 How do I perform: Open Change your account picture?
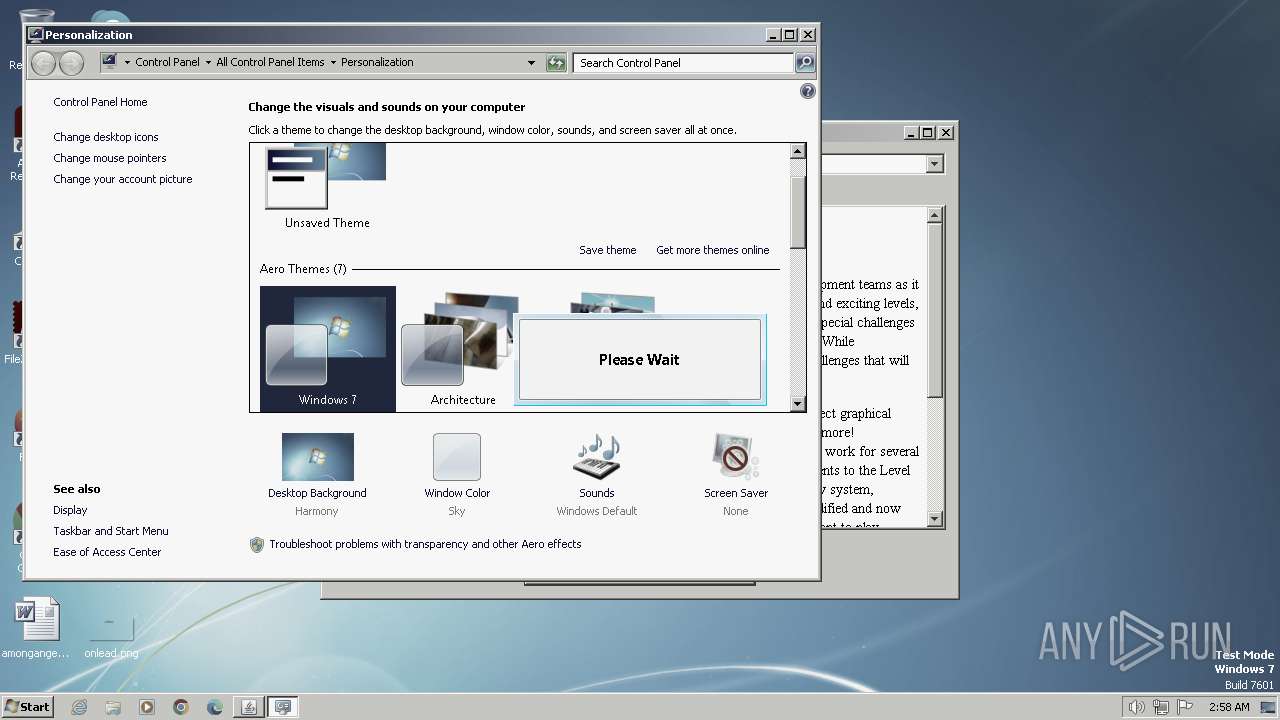click(123, 179)
